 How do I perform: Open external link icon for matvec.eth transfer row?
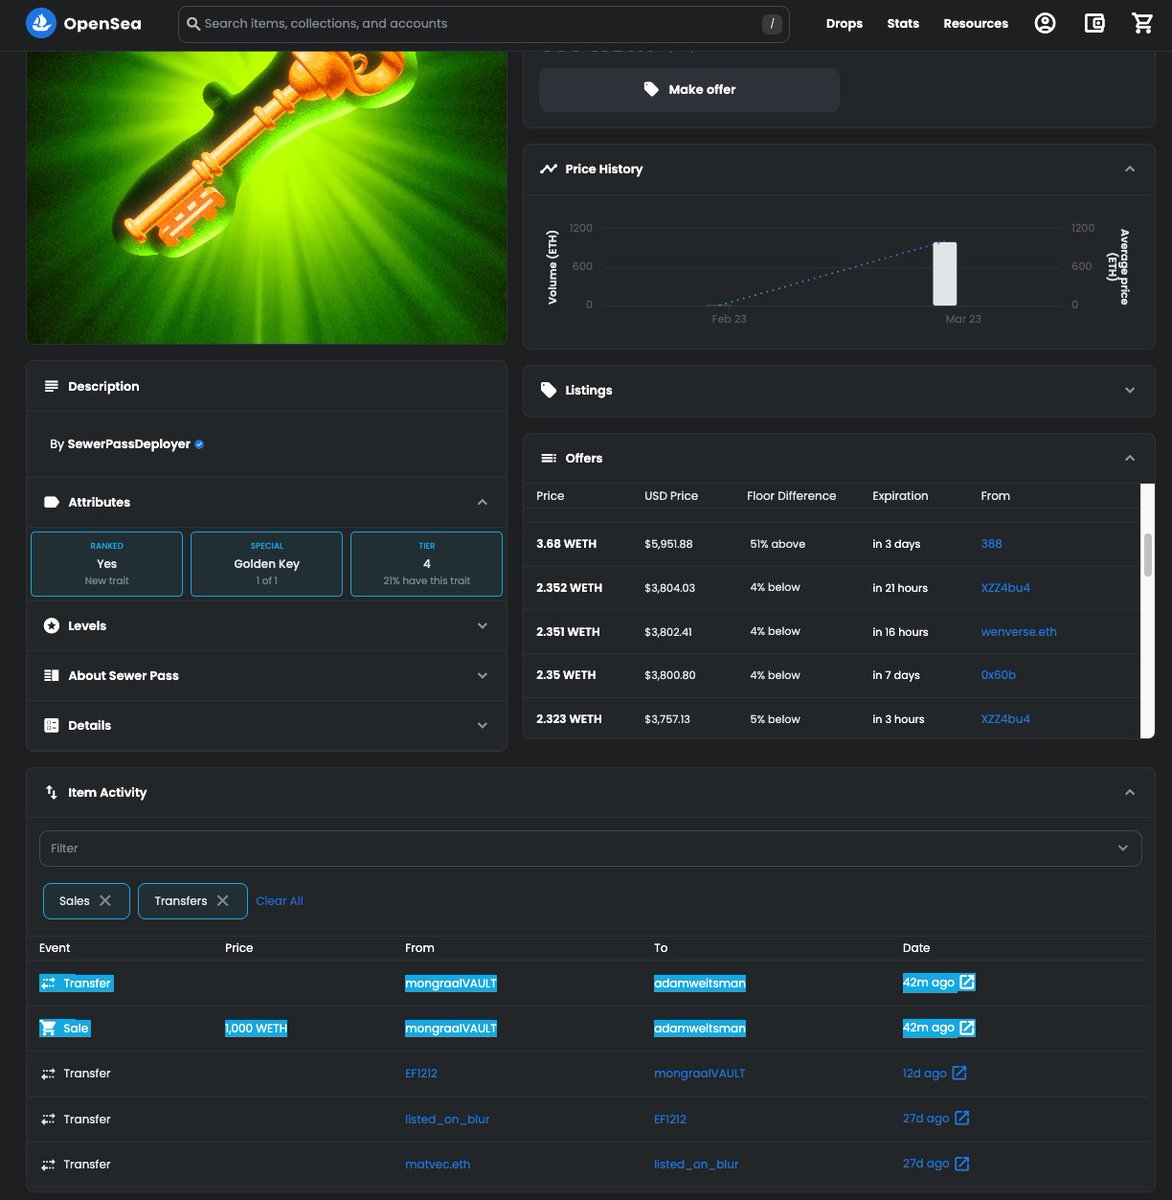962,1164
